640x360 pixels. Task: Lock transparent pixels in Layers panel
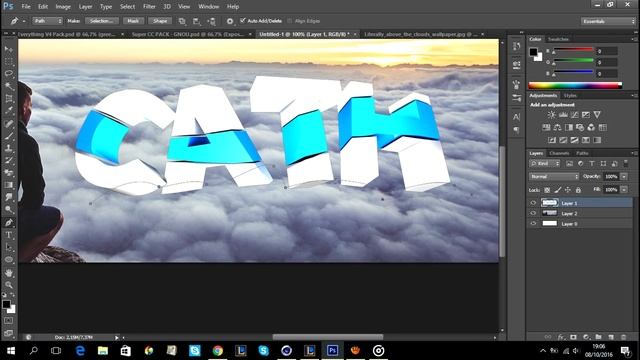tap(547, 190)
